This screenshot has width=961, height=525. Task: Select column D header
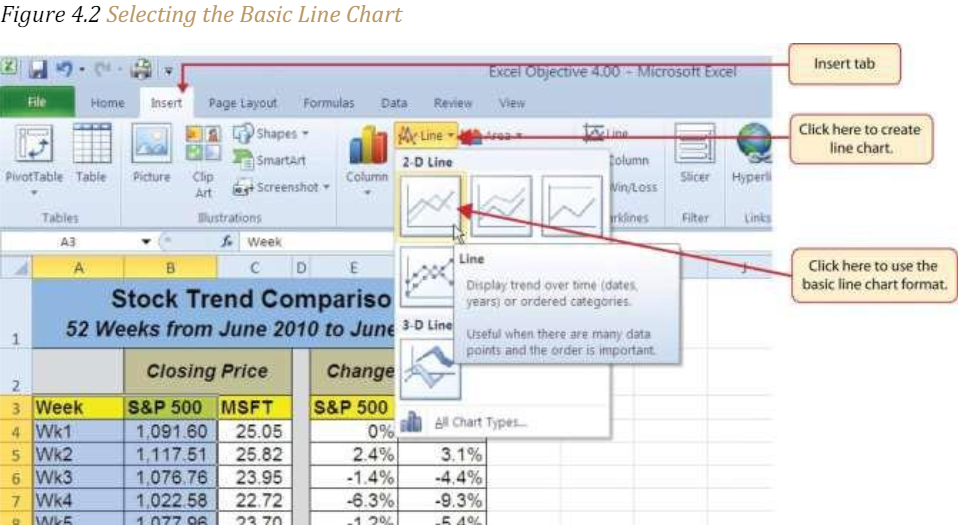(x=301, y=268)
